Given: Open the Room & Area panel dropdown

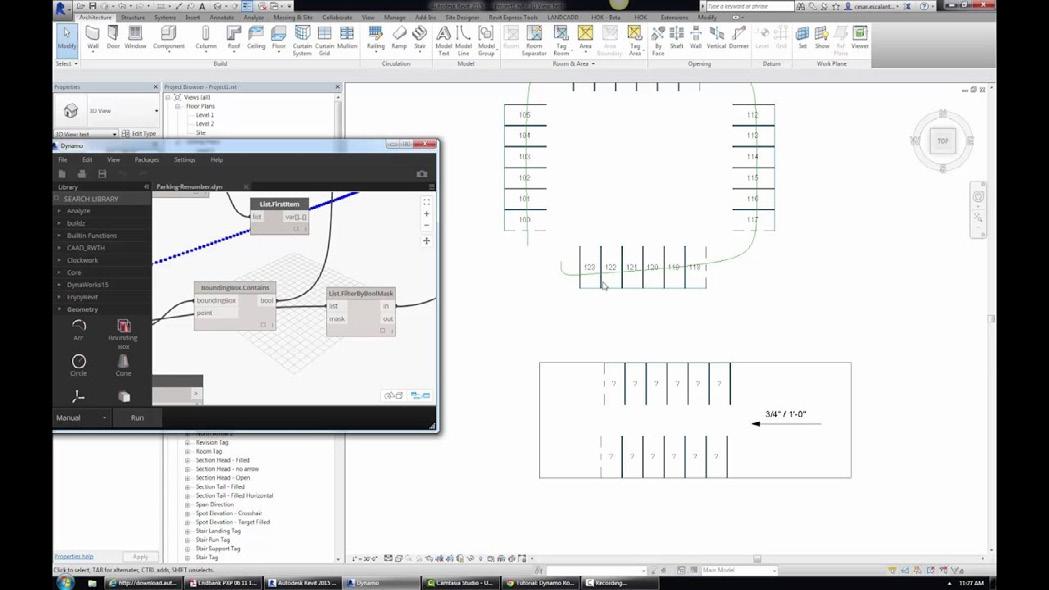Looking at the screenshot, I should click(x=573, y=64).
